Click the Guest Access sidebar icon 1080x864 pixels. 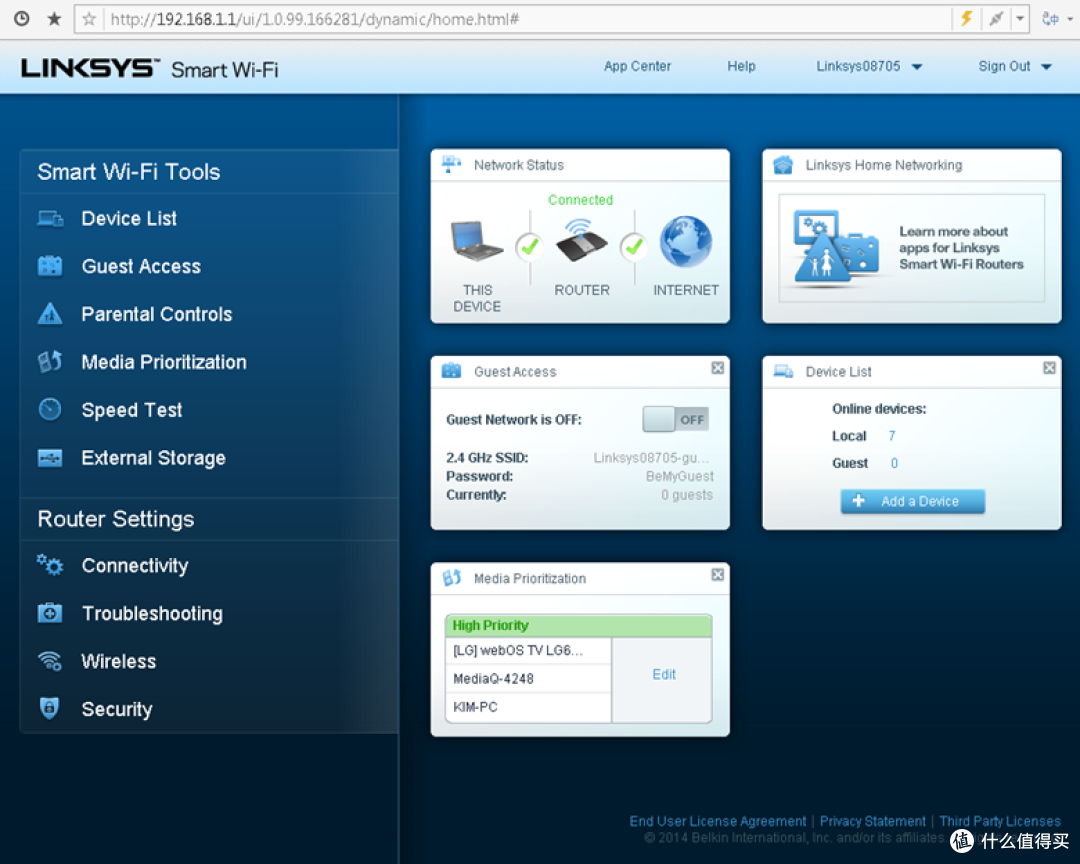click(50, 266)
